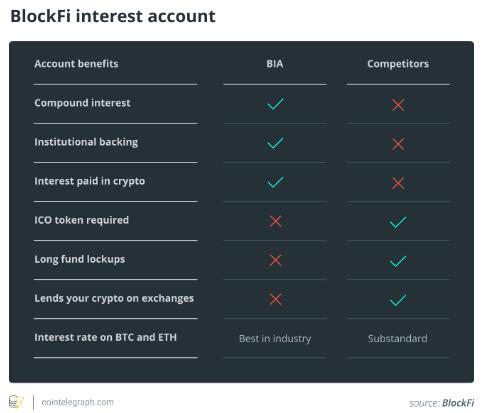The width and height of the screenshot is (482, 413).
Task: Click the Competitors checkmark for Lends your crypto
Action: [x=398, y=300]
